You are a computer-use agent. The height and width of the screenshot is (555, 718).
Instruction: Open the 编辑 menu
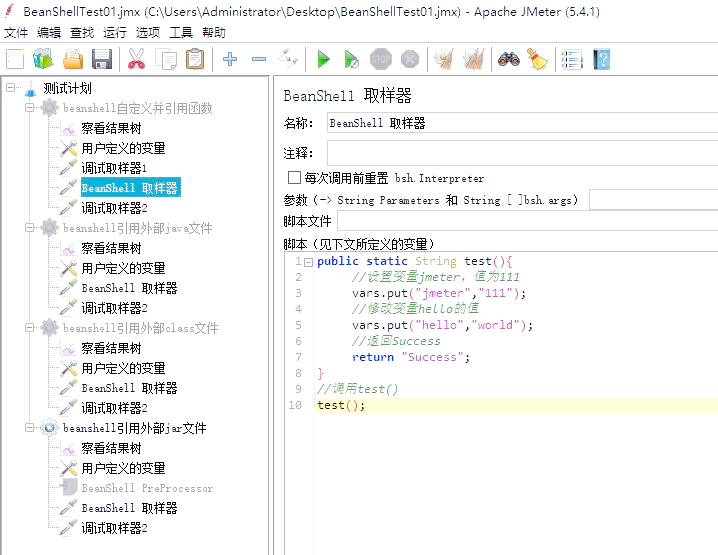point(49,33)
